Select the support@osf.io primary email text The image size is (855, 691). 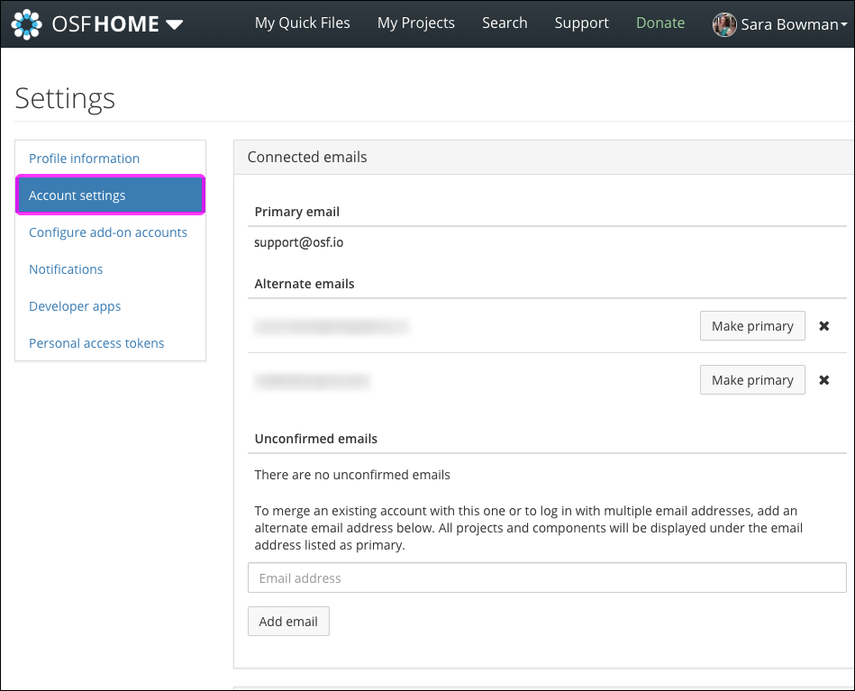[299, 242]
